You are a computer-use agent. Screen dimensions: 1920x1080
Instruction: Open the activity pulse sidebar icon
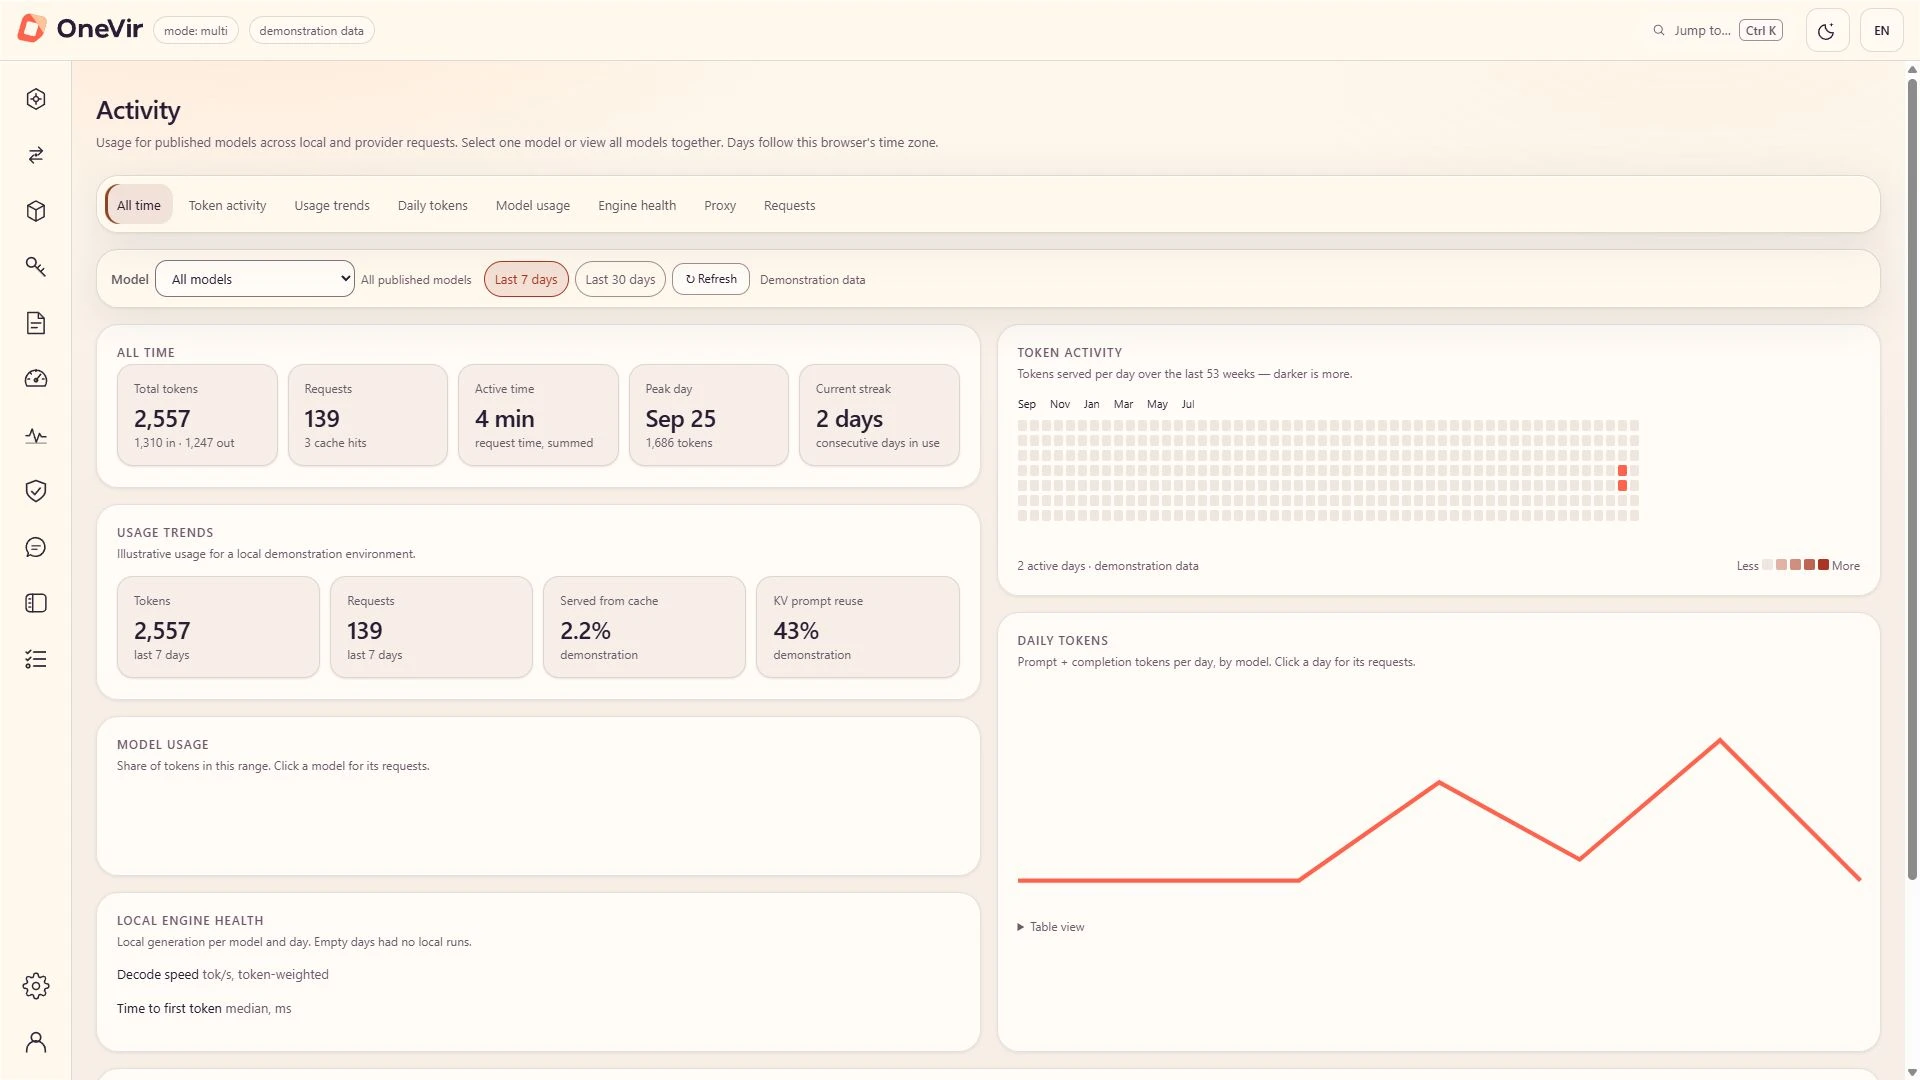[36, 435]
